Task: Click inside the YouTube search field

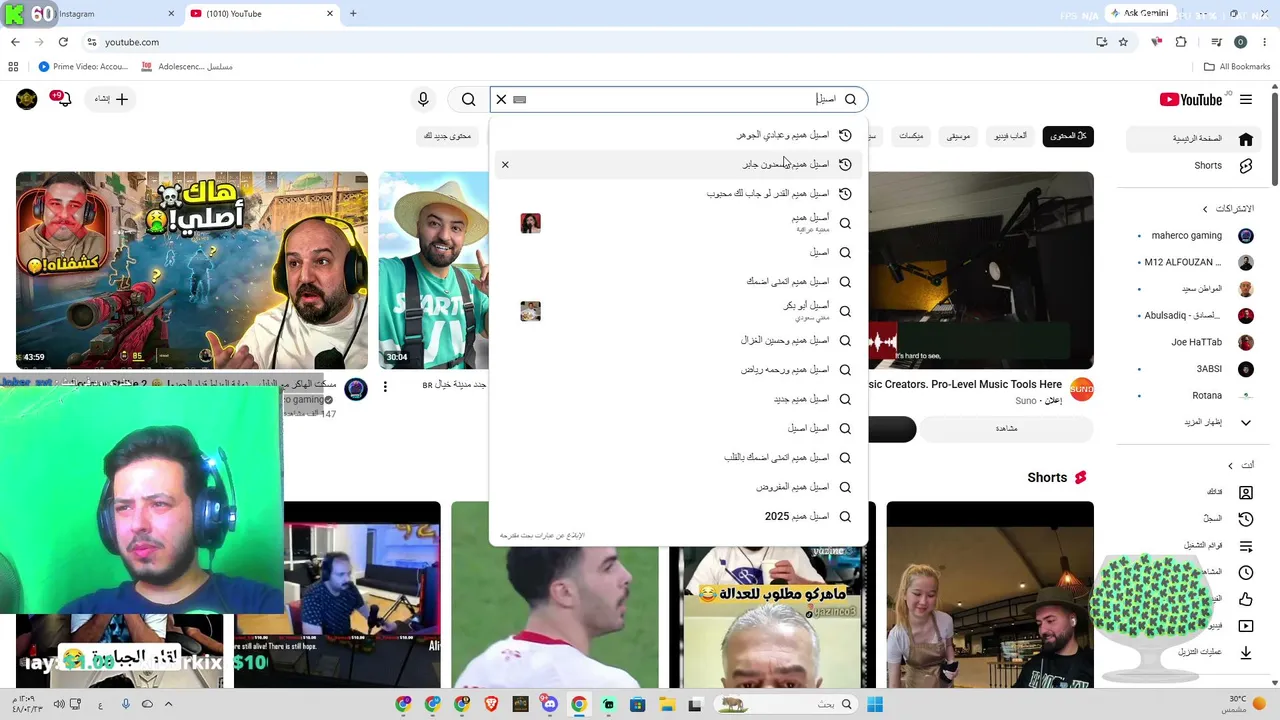Action: click(679, 99)
